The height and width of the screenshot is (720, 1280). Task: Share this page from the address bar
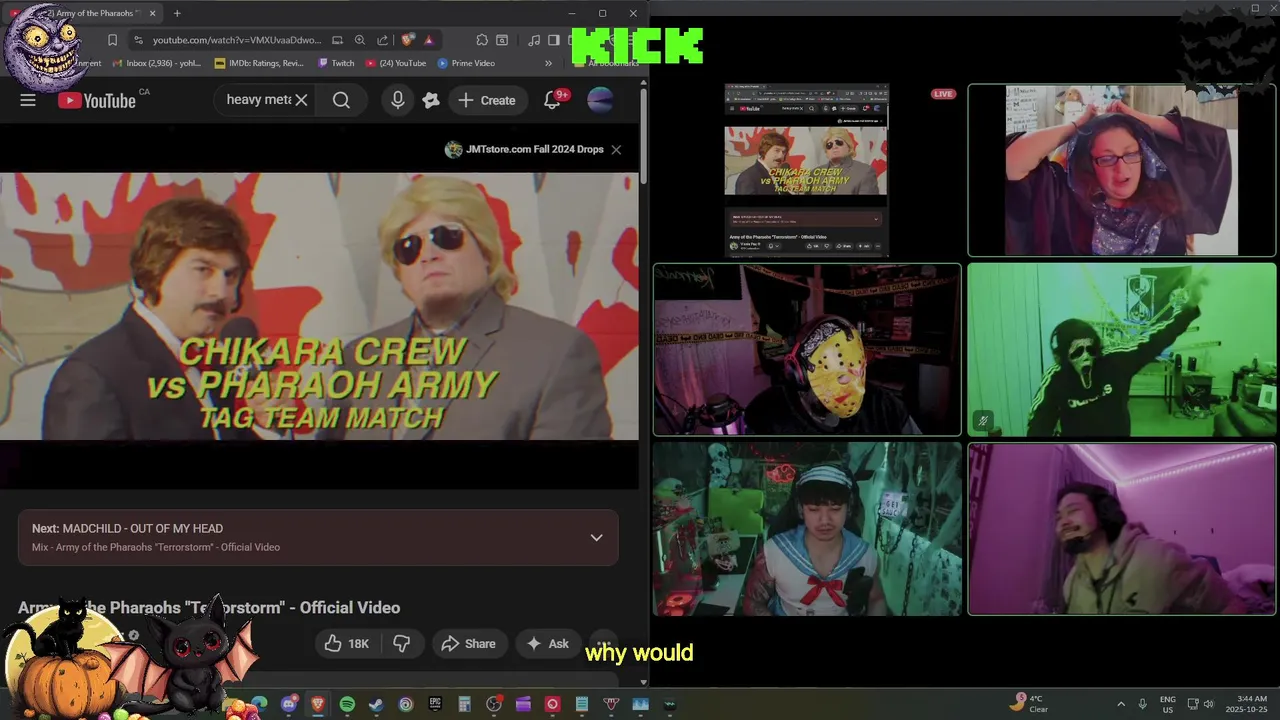point(382,40)
